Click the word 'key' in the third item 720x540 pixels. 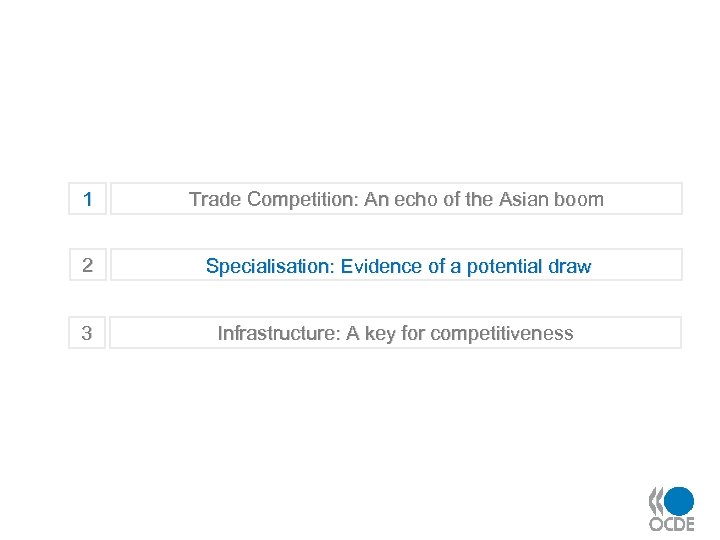(380, 333)
